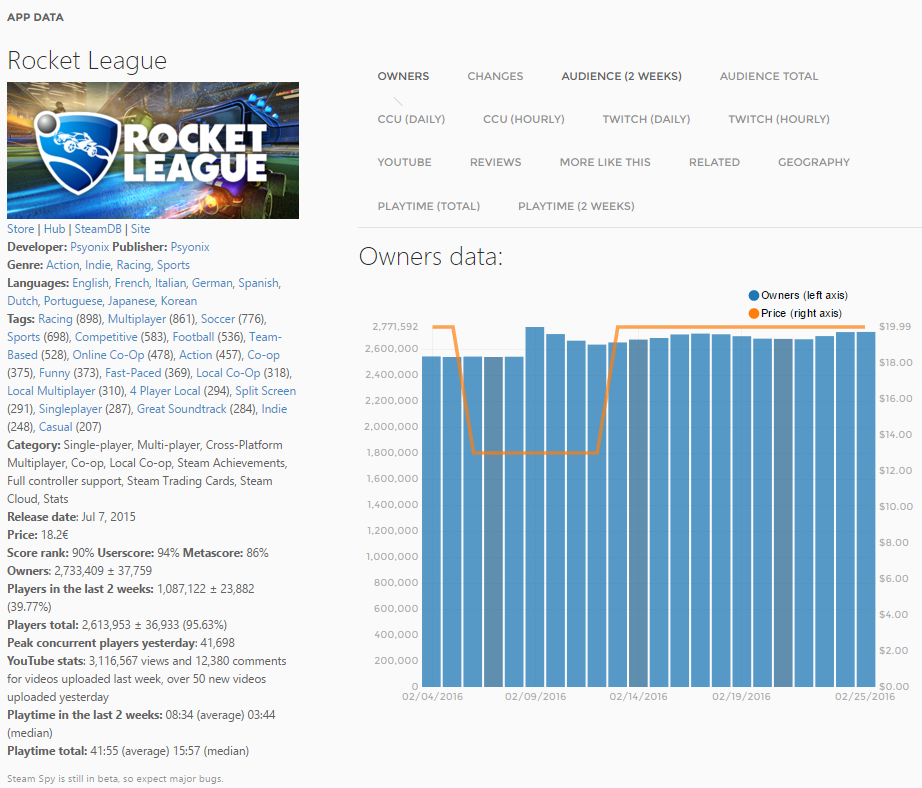Click the 'Price: 18.2€' text

click(38, 535)
